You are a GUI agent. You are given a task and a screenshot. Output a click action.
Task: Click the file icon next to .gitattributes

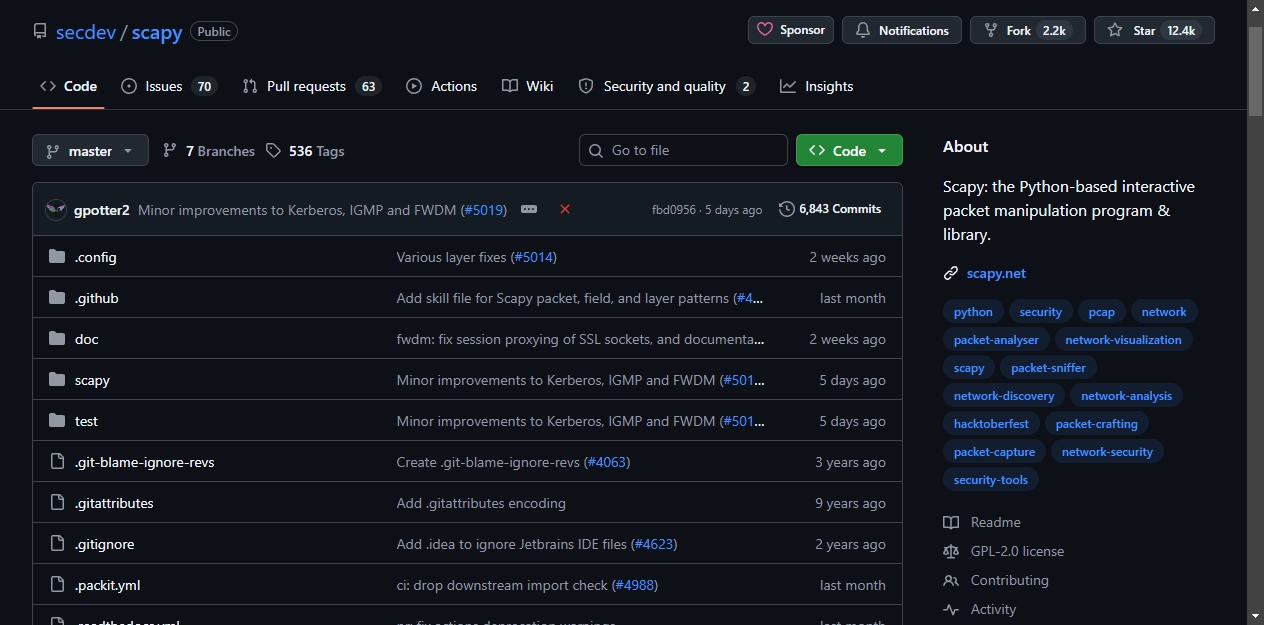coord(57,503)
